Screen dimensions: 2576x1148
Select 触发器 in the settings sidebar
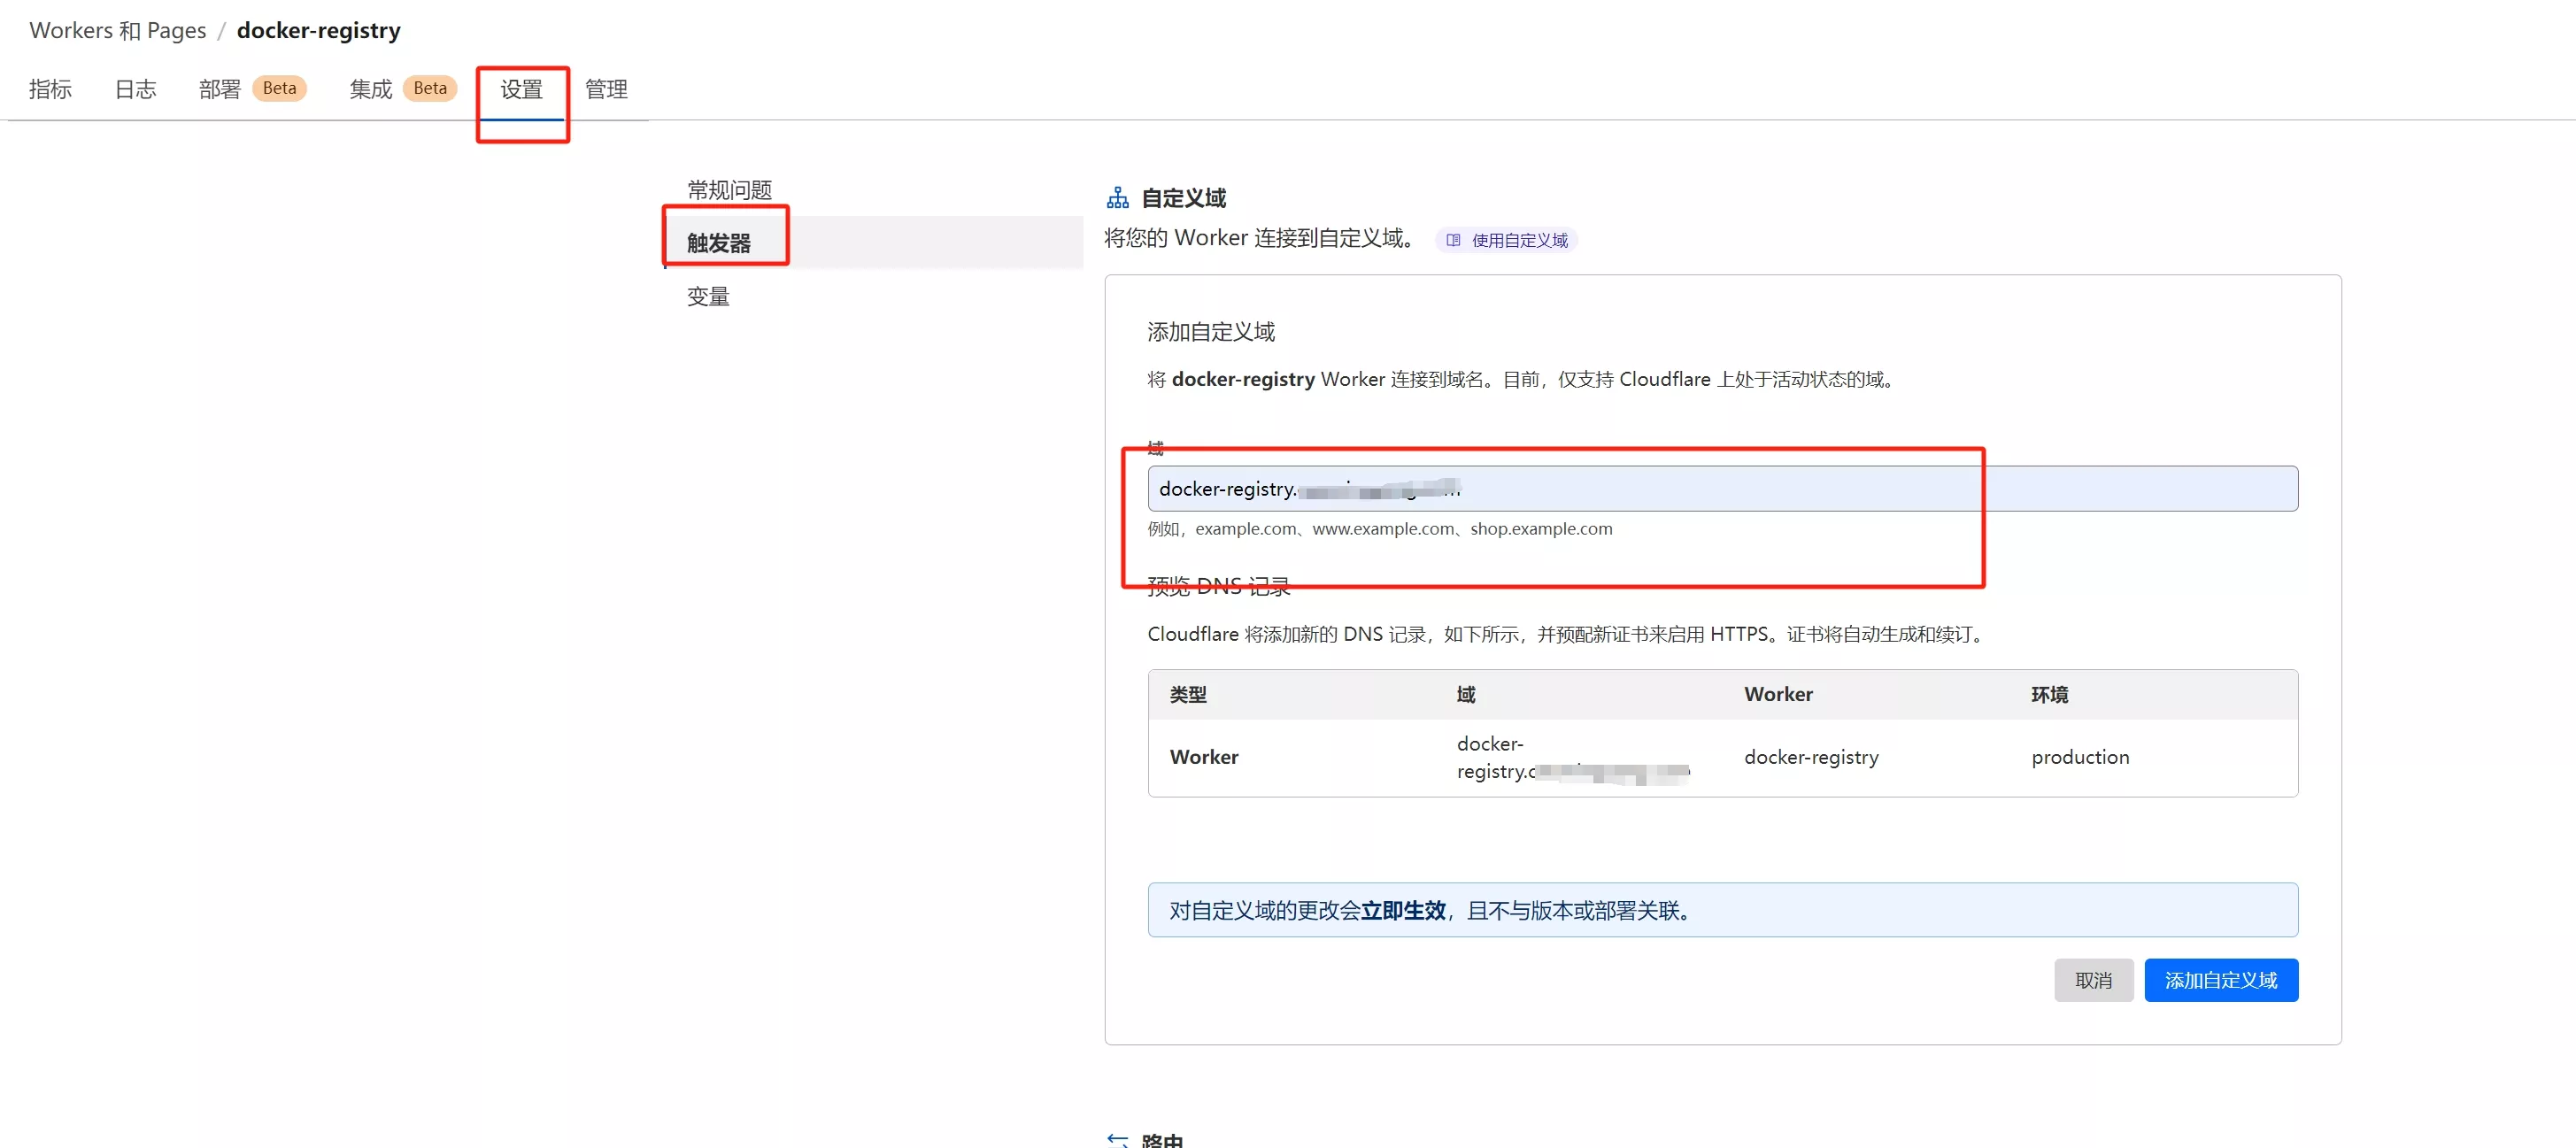point(719,243)
